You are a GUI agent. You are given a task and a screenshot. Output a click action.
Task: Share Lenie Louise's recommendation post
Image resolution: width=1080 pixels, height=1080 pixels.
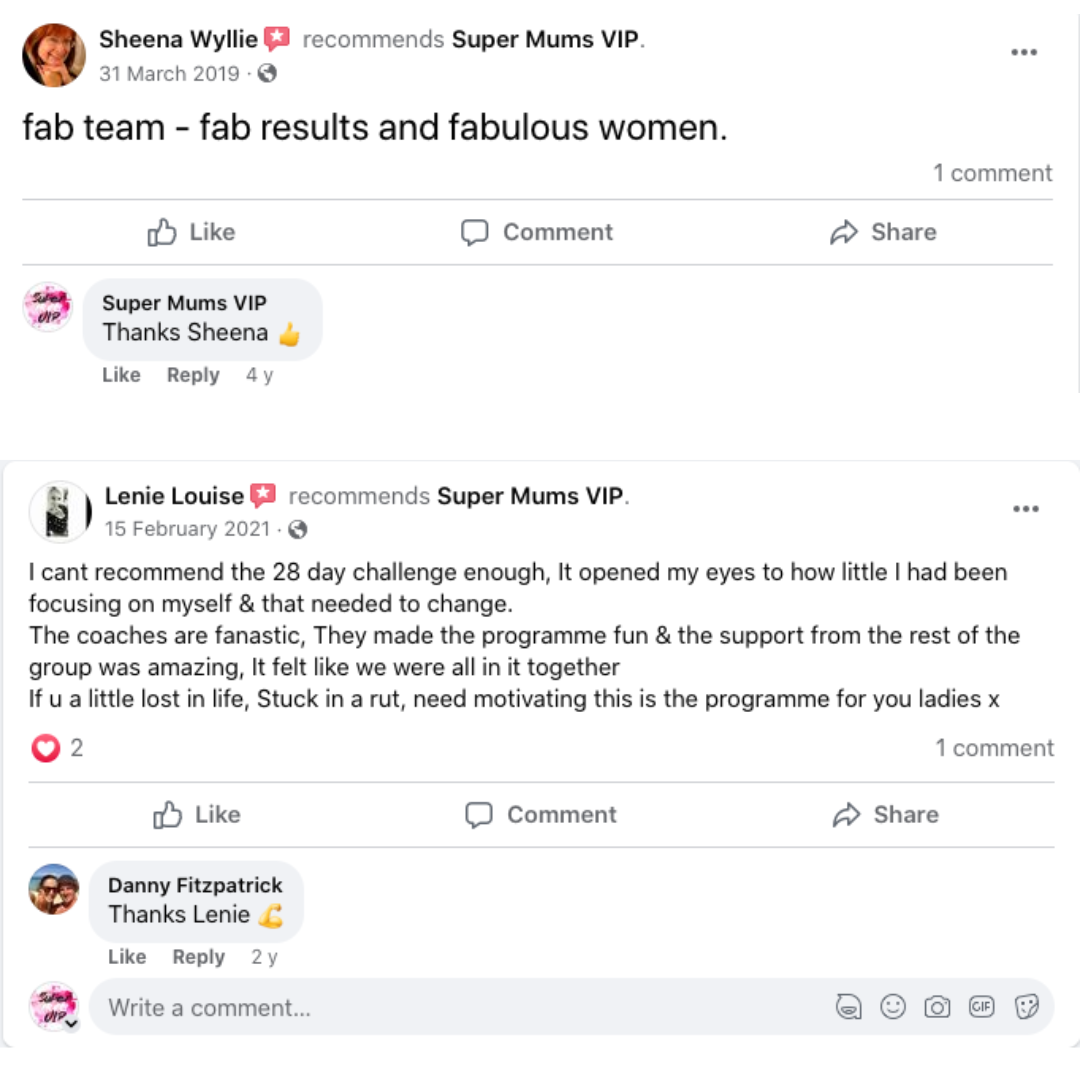point(885,815)
